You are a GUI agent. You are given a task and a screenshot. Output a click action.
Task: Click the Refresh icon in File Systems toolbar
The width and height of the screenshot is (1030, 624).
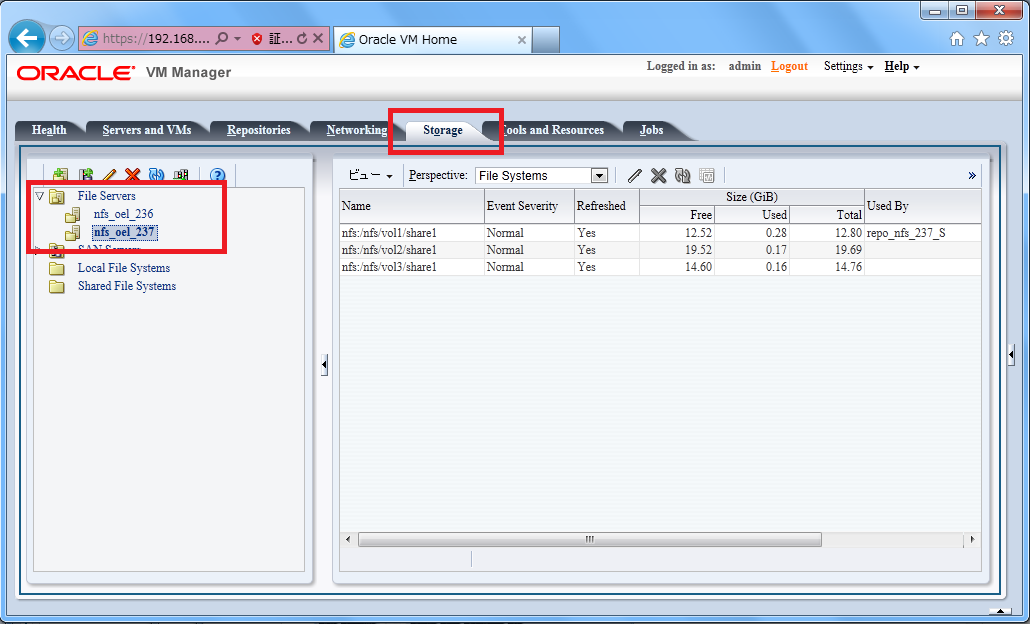pos(684,175)
